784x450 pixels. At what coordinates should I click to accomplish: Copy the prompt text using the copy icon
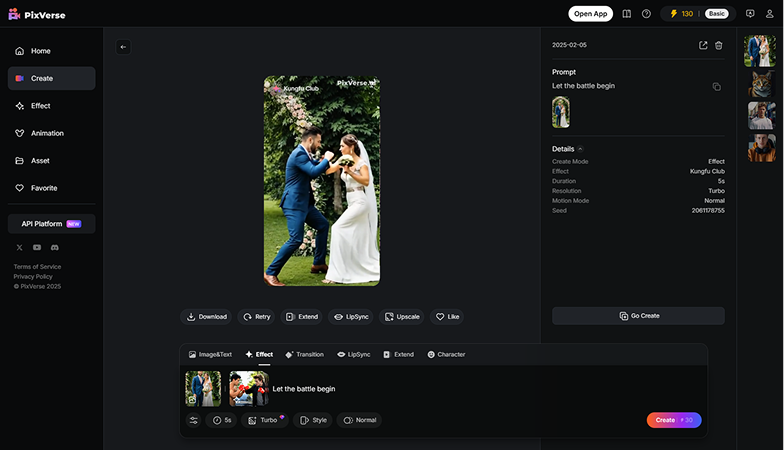[716, 87]
